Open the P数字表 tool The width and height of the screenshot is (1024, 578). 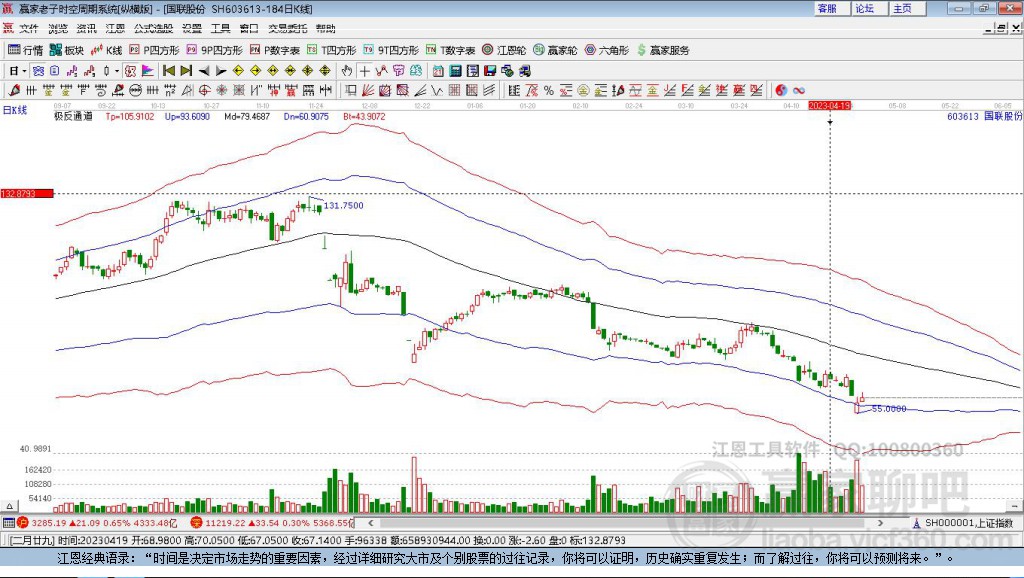coord(274,50)
